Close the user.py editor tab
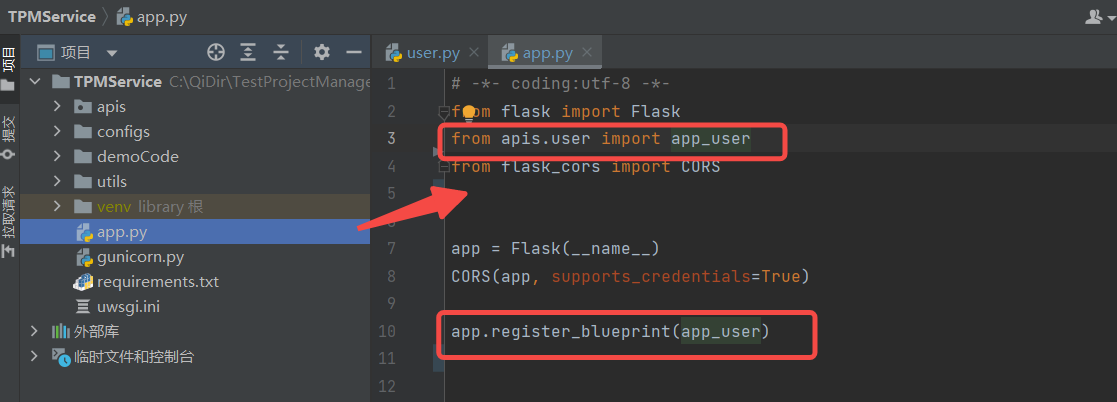1117x402 pixels. pyautogui.click(x=473, y=53)
